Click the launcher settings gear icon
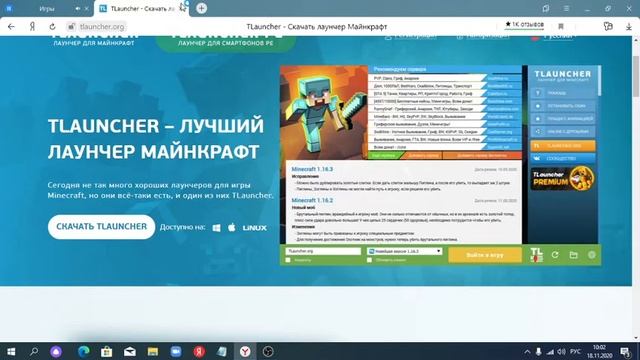The width and height of the screenshot is (640, 360). 592,255
